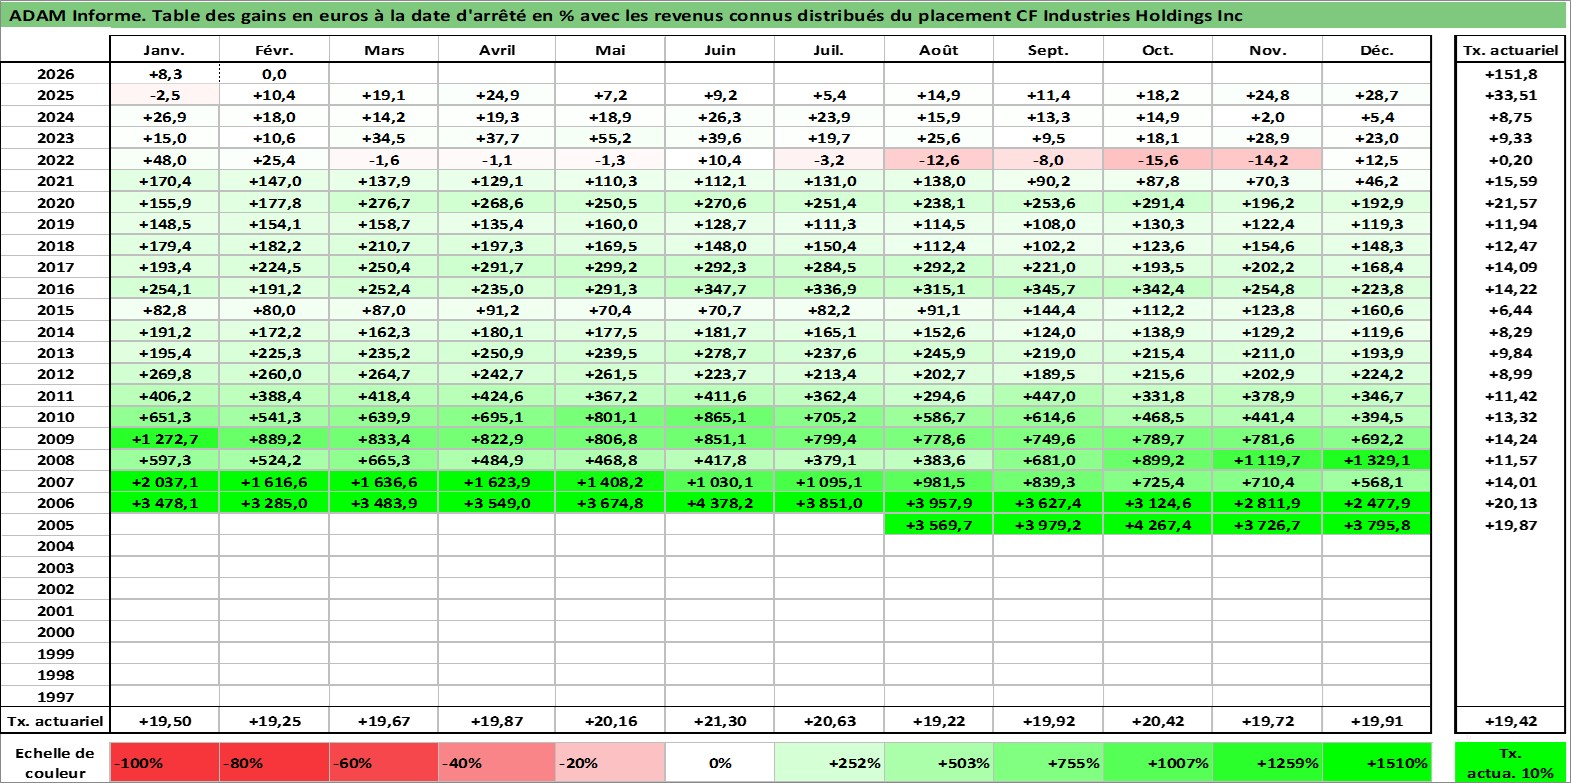Screen dimensions: 1571x783
Task: Click the overall Tx. actuariel total '+19,42'
Action: pyautogui.click(x=1510, y=721)
